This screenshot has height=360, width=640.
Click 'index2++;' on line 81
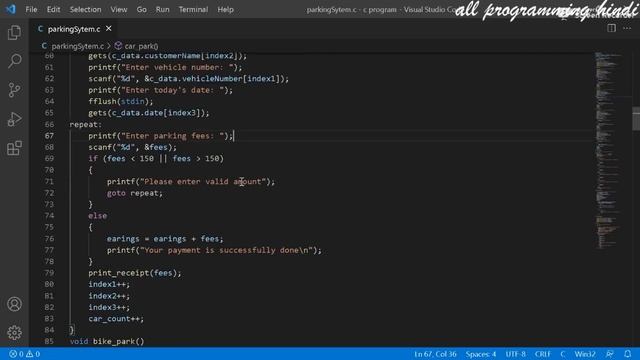tap(109, 296)
